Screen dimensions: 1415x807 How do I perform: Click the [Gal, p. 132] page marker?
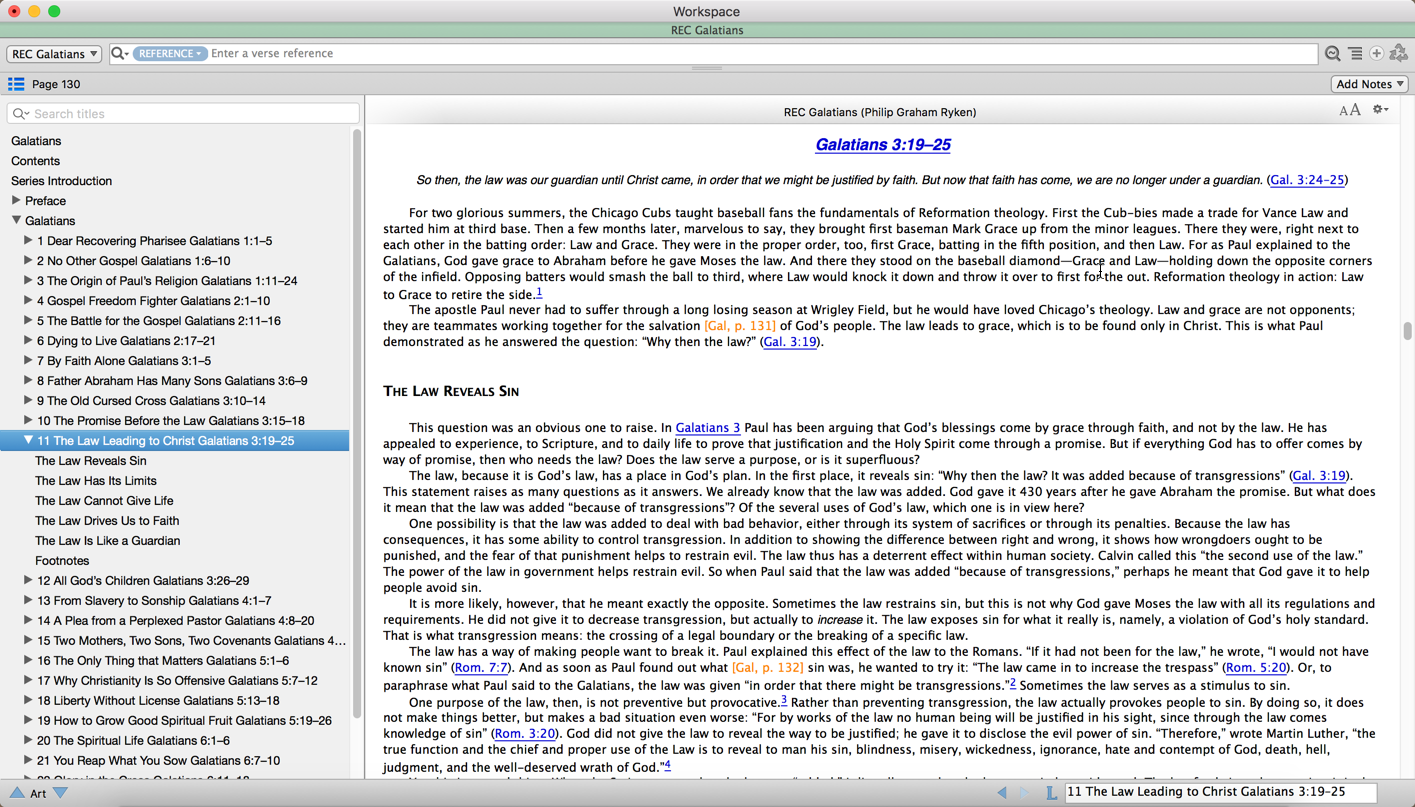pos(768,668)
